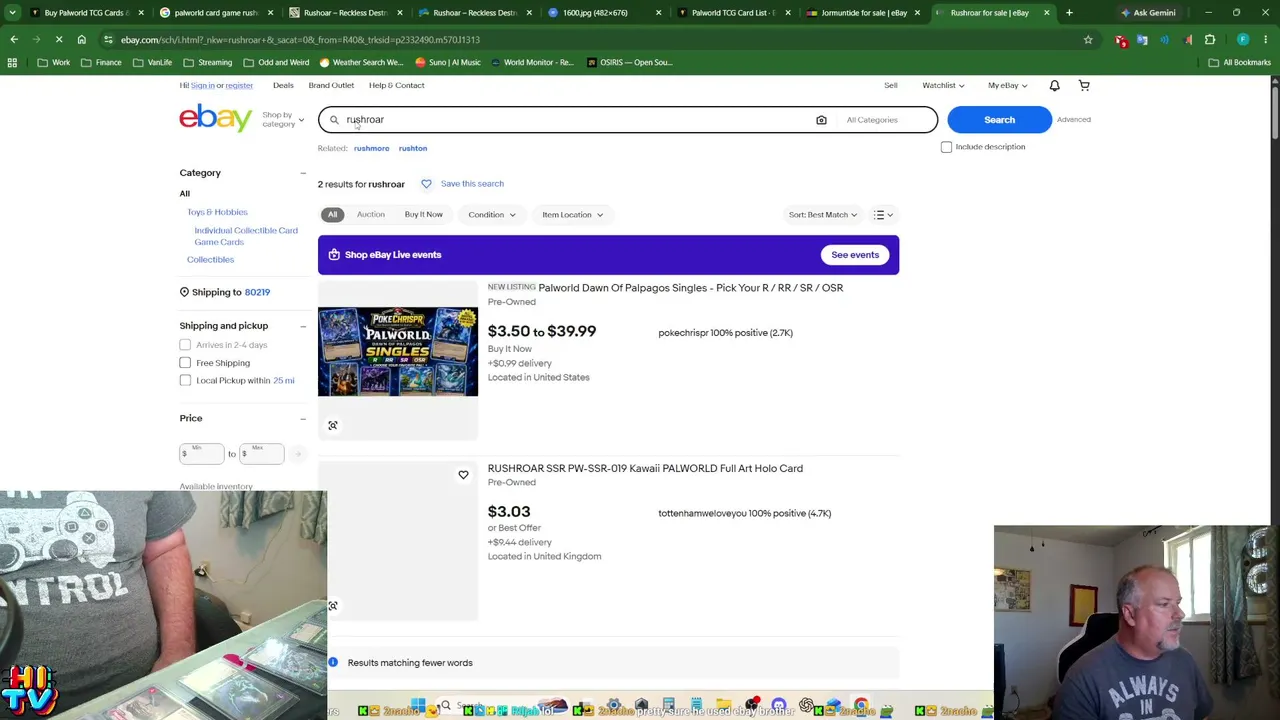Open the Sort: Best Match dropdown
The width and height of the screenshot is (1280, 720).
pos(823,215)
